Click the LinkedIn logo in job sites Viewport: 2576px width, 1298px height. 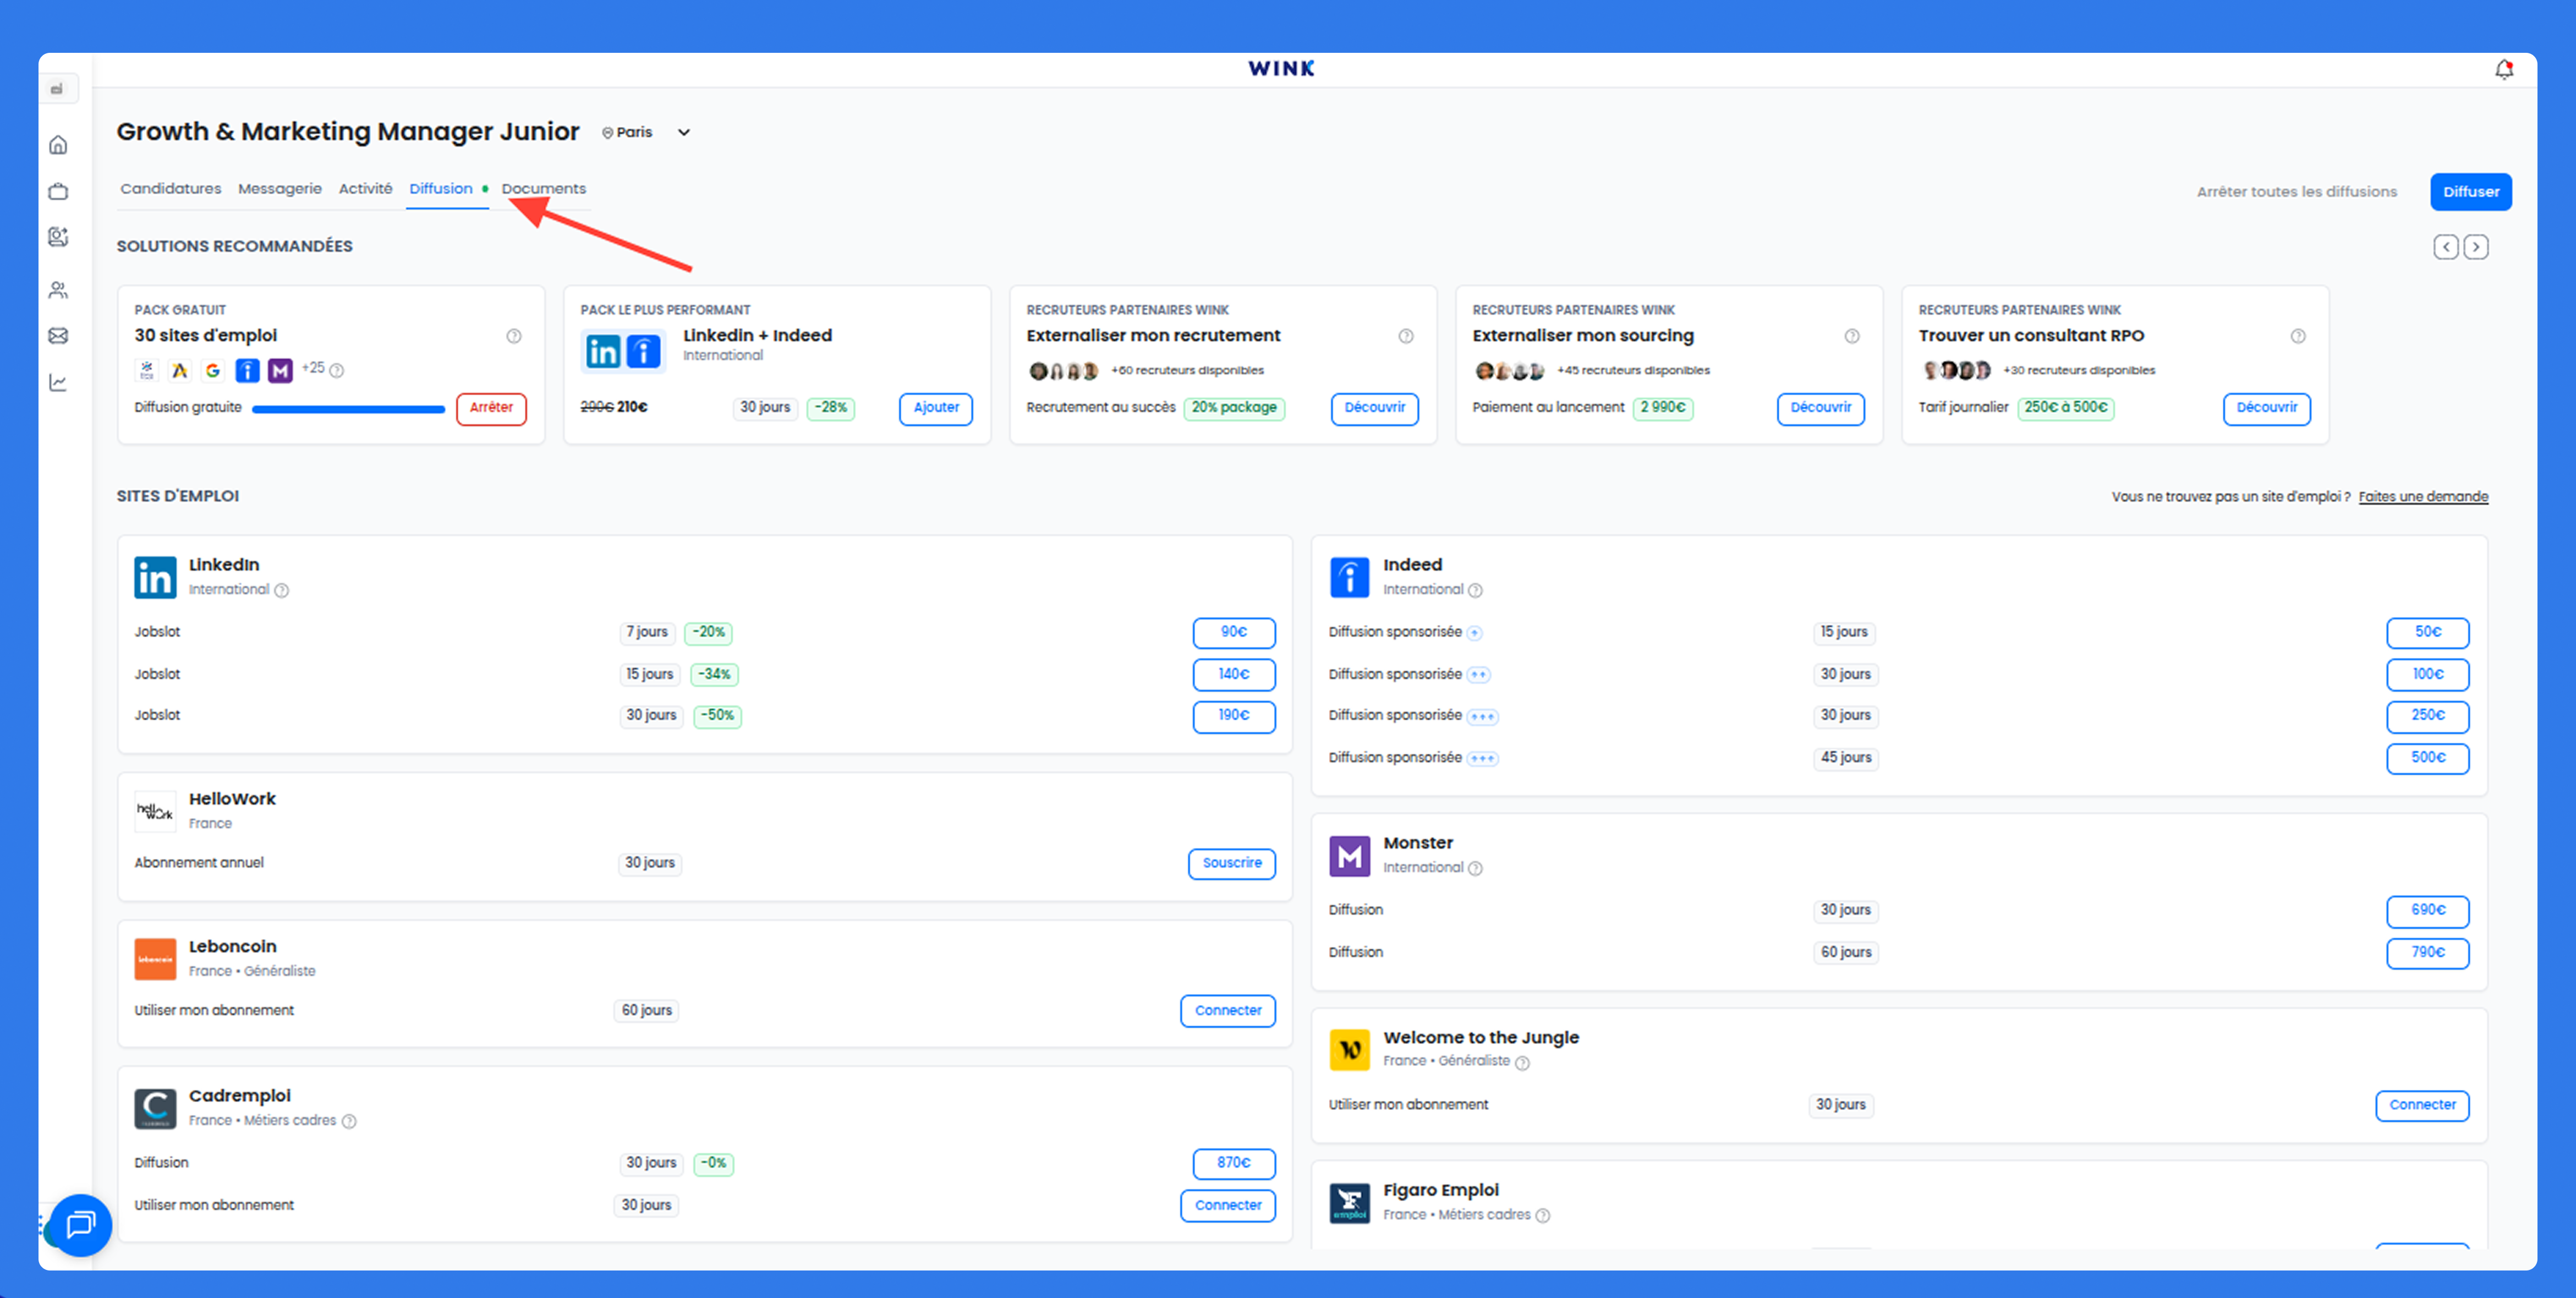tap(155, 577)
